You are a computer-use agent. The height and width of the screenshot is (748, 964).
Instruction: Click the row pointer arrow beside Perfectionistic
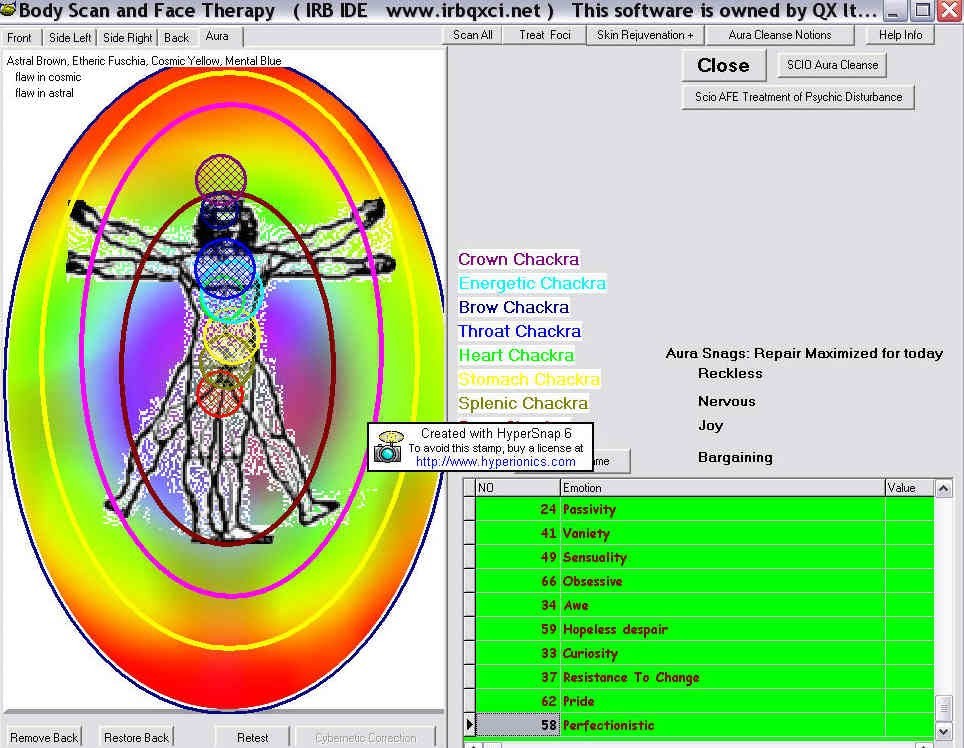coord(469,725)
